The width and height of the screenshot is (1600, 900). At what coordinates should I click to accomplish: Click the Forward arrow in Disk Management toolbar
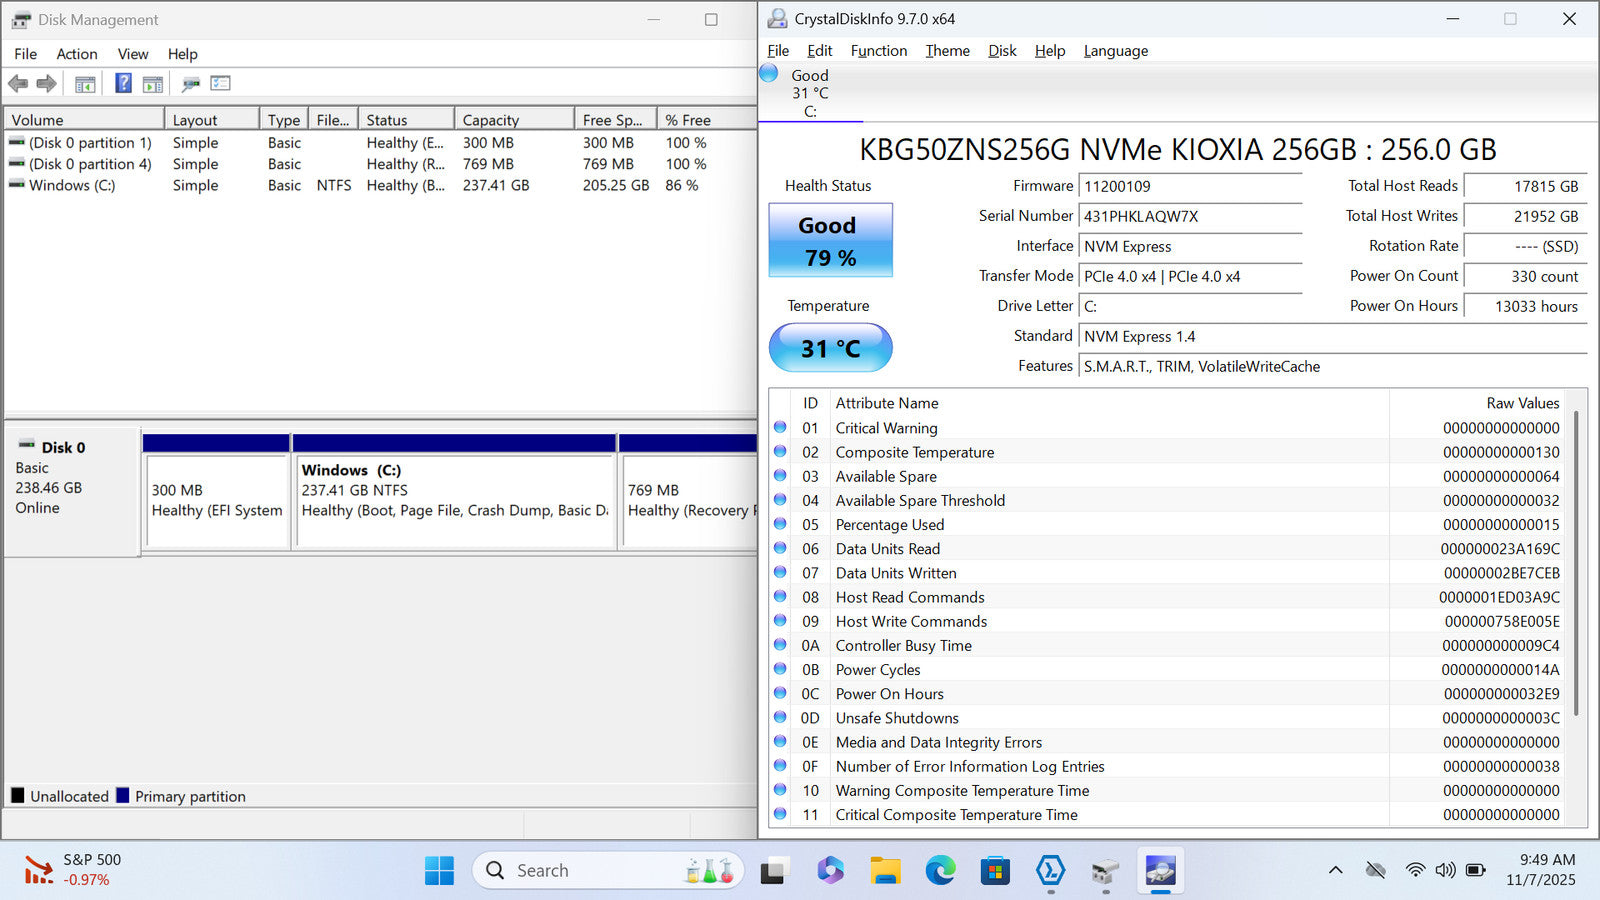pyautogui.click(x=46, y=84)
